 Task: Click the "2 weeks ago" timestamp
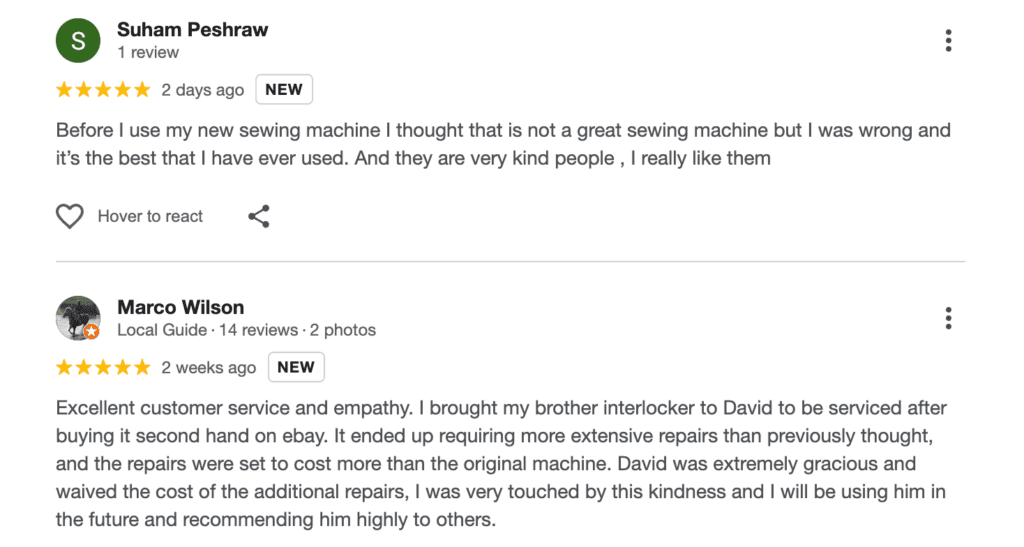tap(208, 367)
